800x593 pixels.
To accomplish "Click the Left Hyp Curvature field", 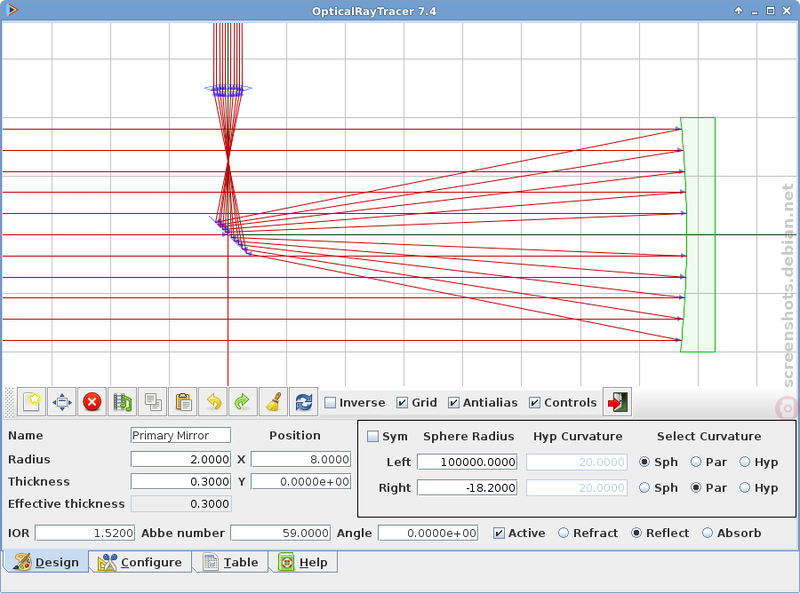I will coord(577,462).
